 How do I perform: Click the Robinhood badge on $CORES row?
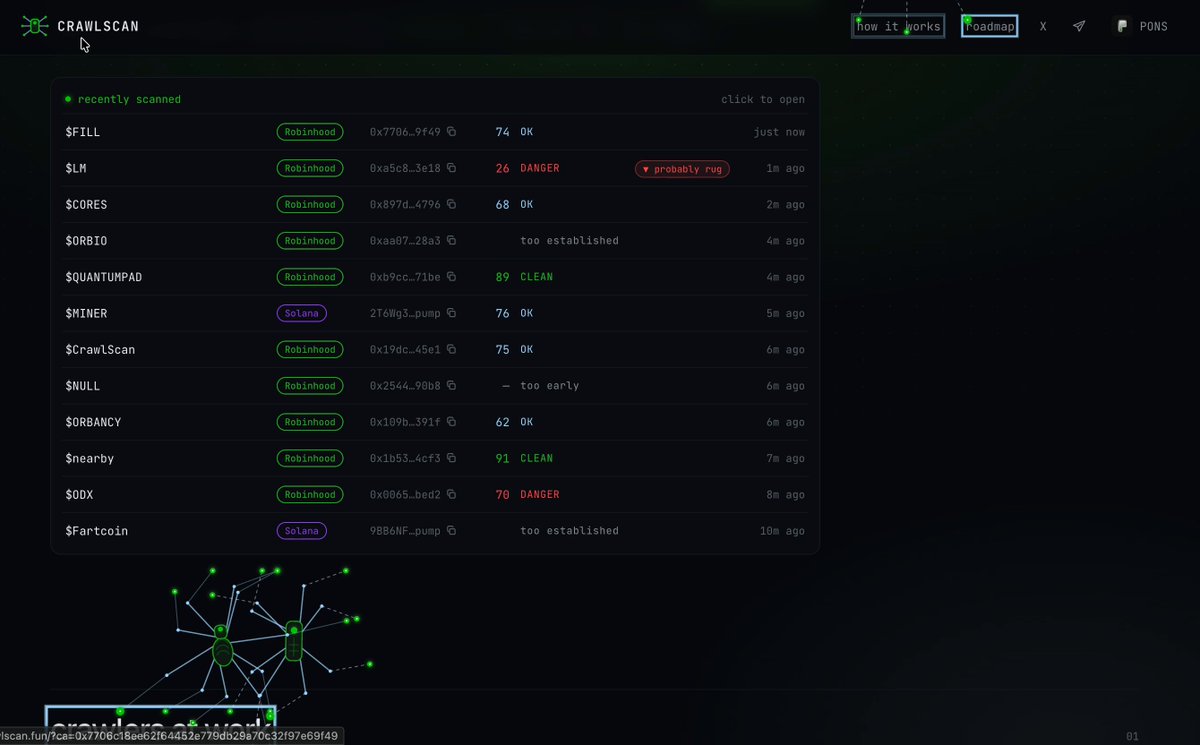[310, 204]
